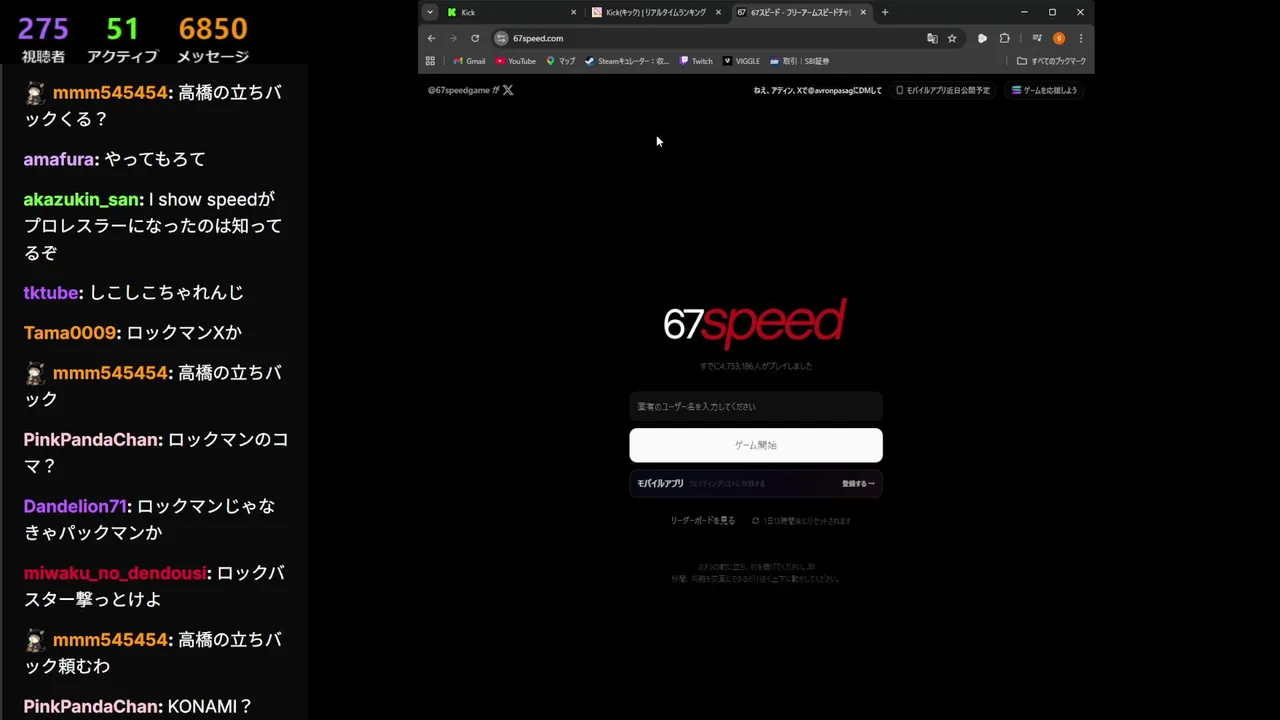Open the extensions puzzle icon

pyautogui.click(x=1005, y=38)
